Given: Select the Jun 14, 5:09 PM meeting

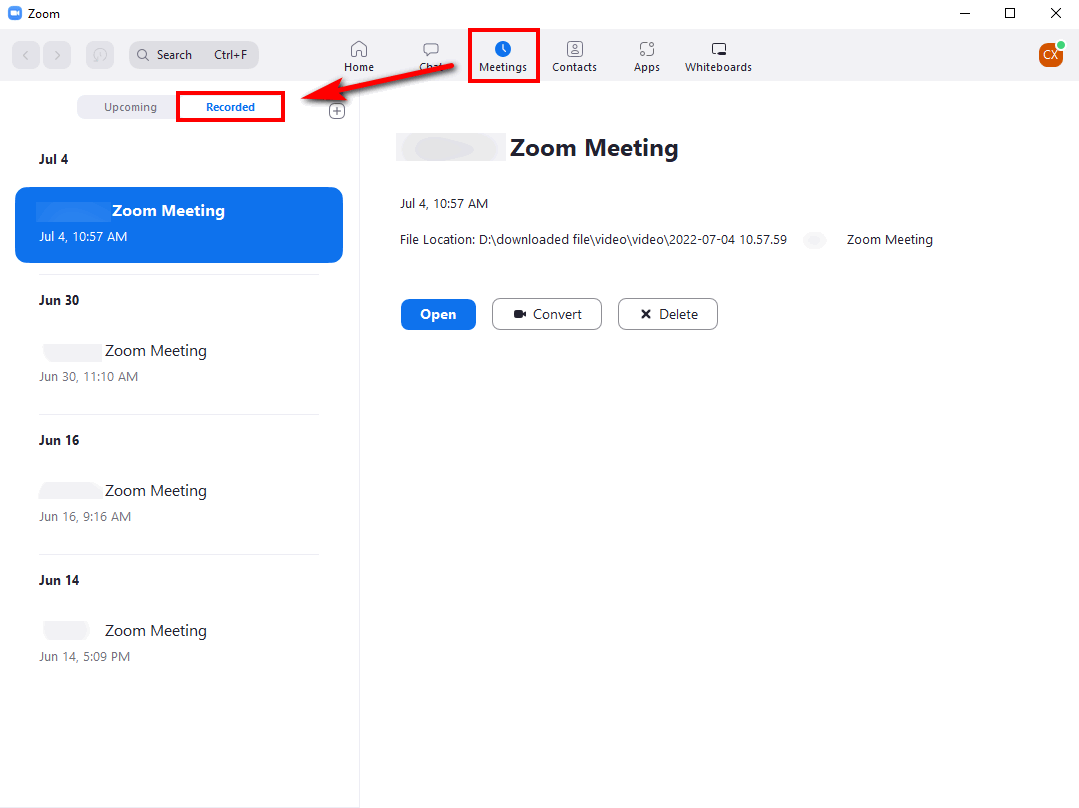Looking at the screenshot, I should 179,643.
